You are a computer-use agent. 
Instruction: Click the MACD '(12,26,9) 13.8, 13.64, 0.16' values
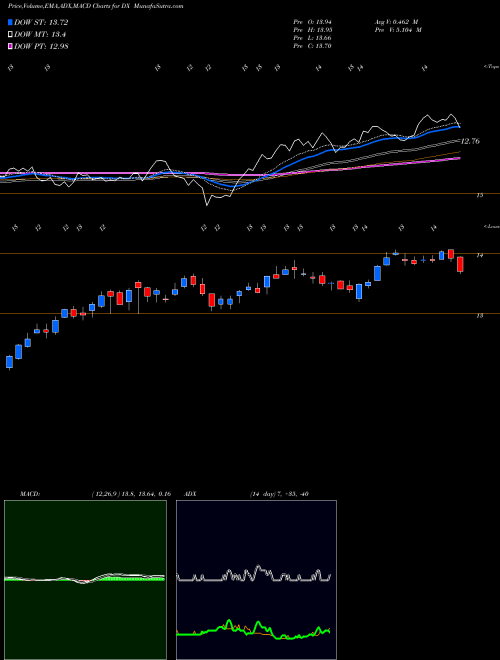131,494
